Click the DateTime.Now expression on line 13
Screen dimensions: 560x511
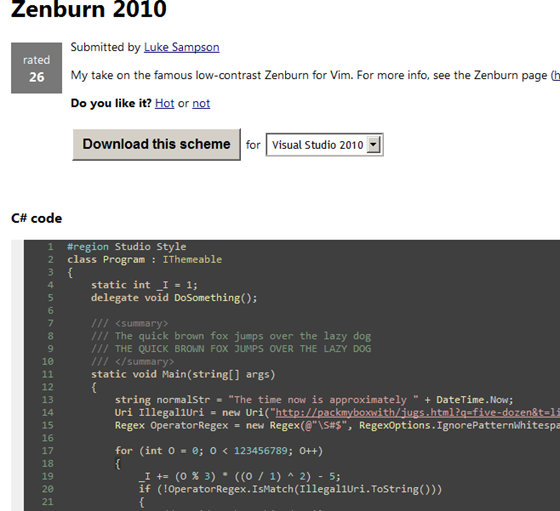coord(474,400)
